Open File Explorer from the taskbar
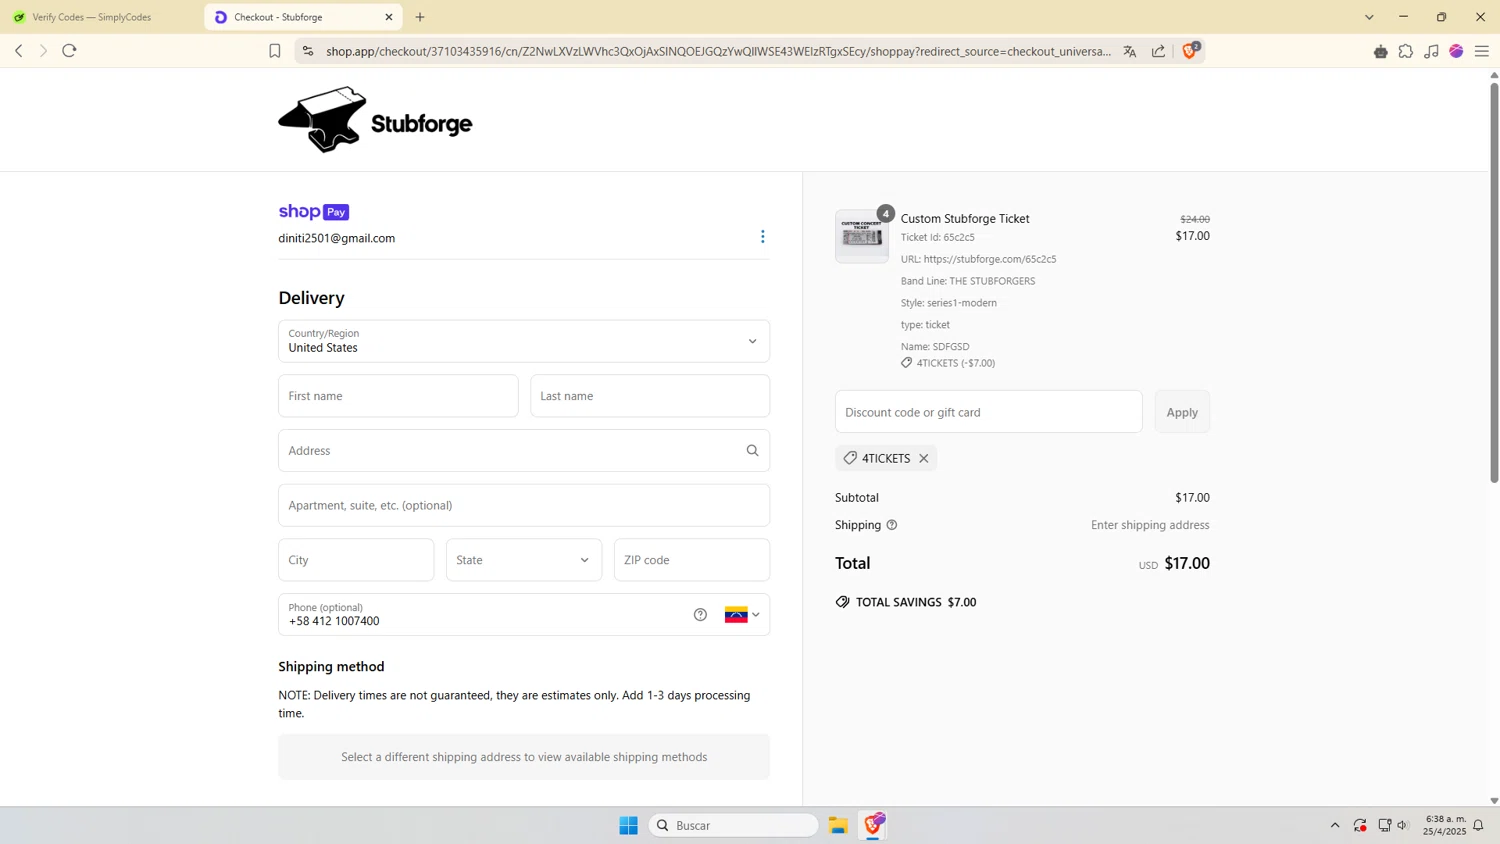 coord(838,825)
